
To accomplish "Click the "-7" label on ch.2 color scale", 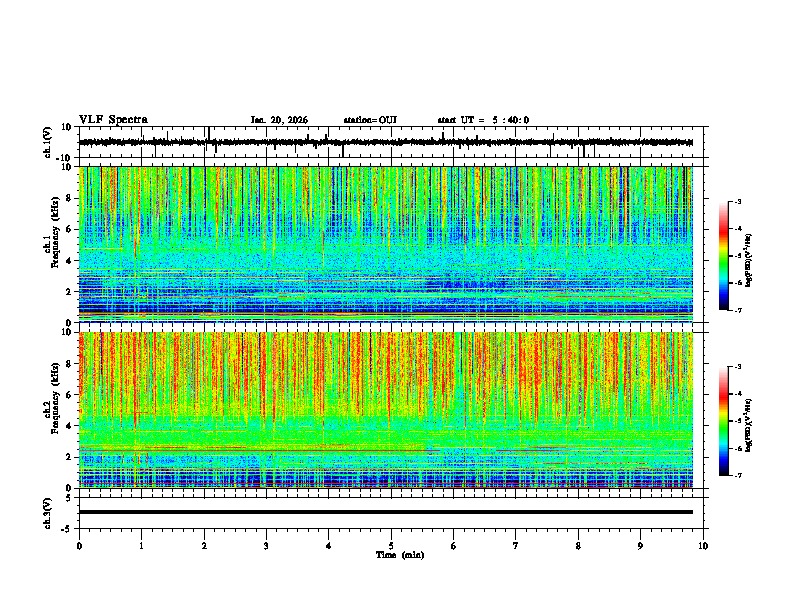I will [737, 475].
